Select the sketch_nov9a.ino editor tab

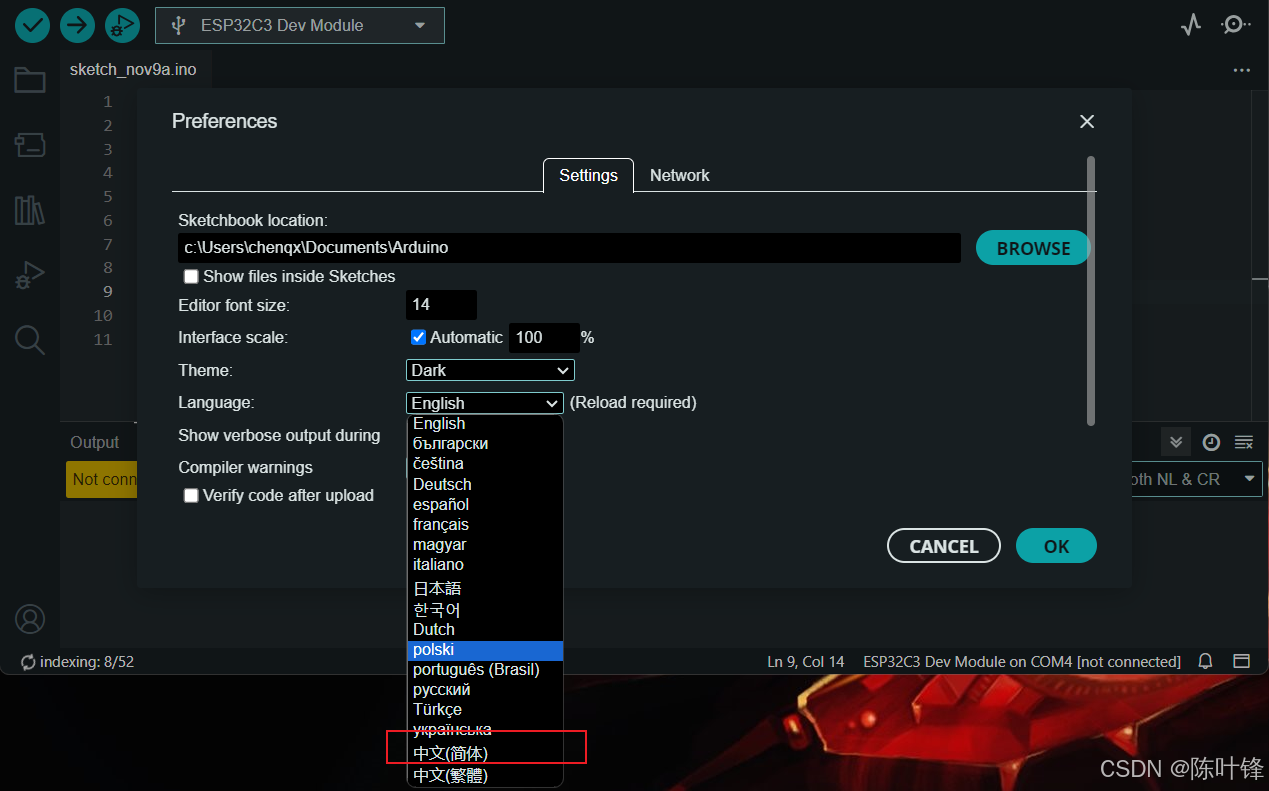(133, 69)
